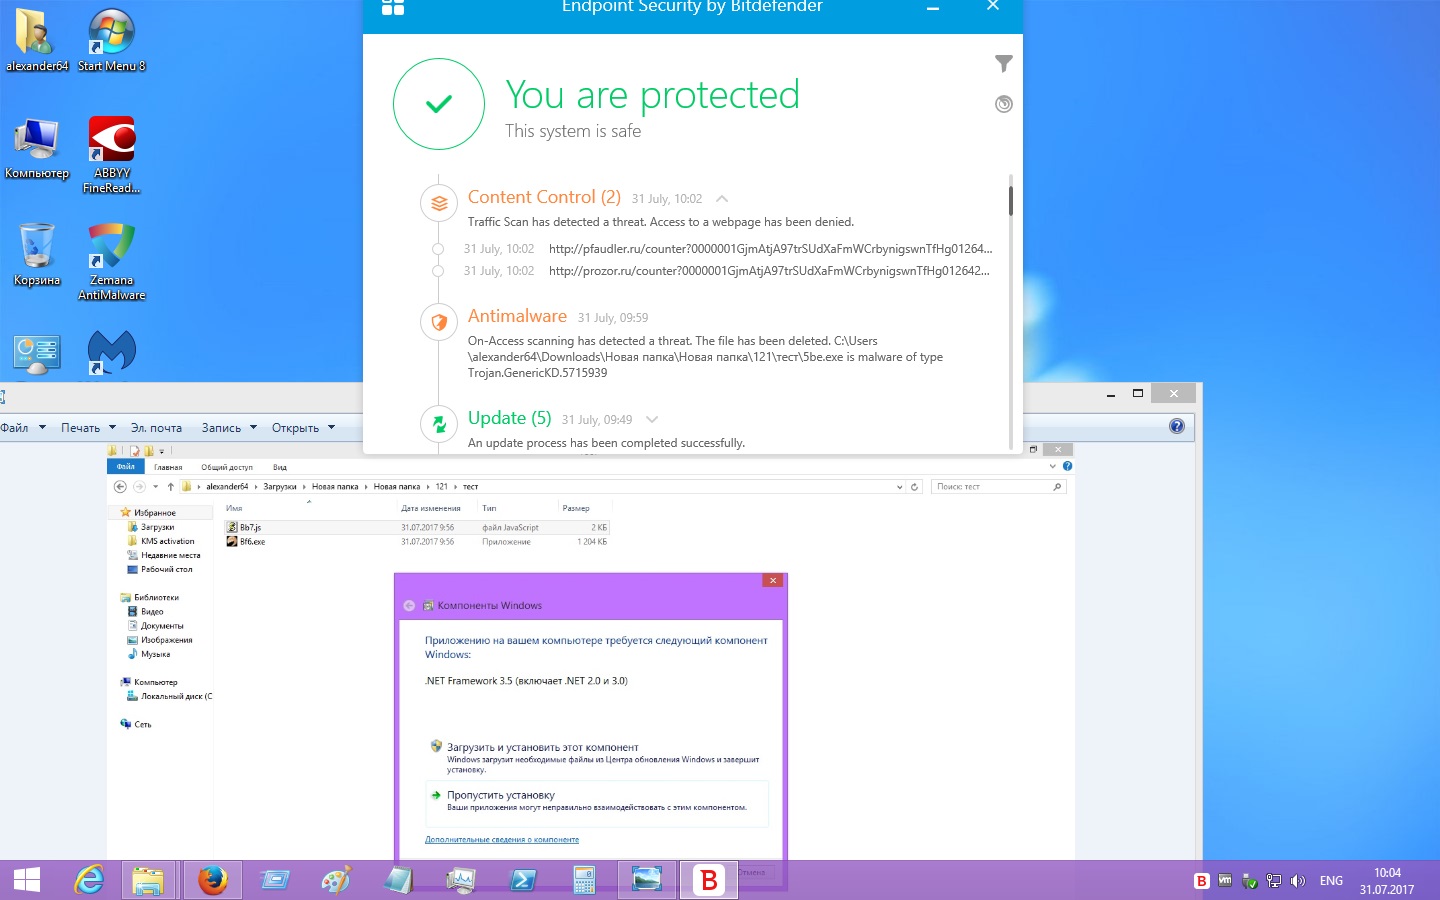1440x900 pixels.
Task: Switch to the Вид ribbon tab
Action: coord(280,467)
